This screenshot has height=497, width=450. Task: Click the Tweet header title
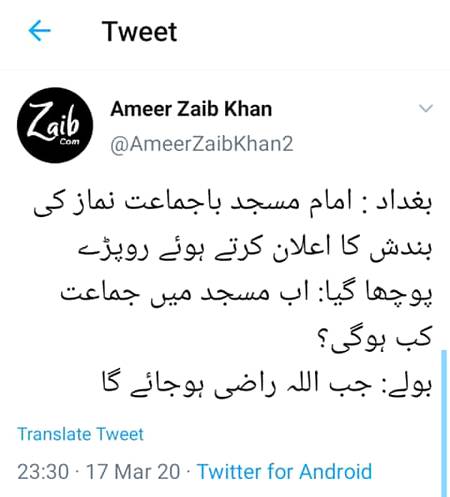(139, 32)
